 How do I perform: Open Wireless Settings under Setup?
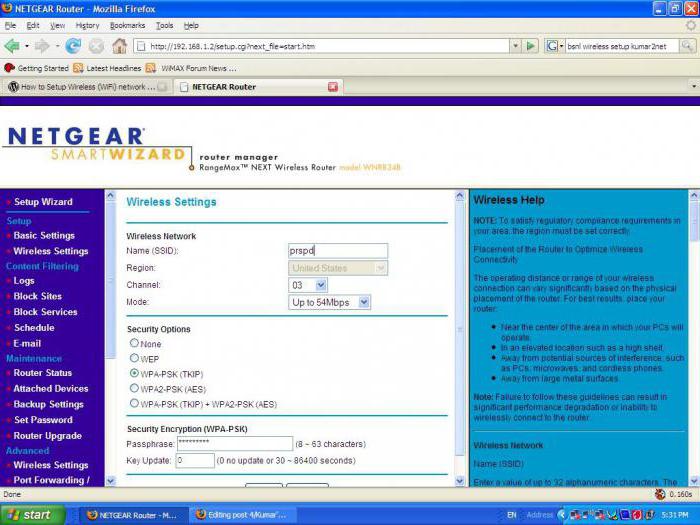point(50,251)
